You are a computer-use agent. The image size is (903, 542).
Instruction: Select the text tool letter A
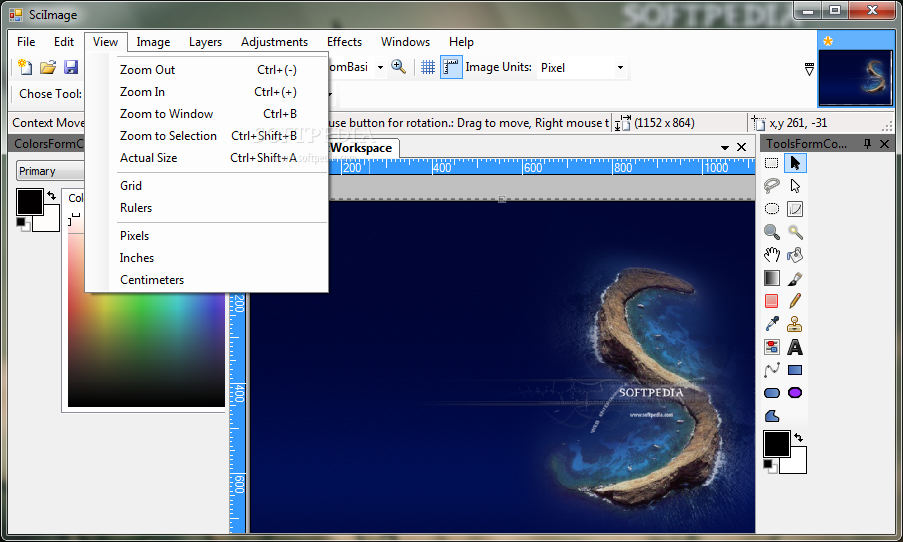click(795, 347)
